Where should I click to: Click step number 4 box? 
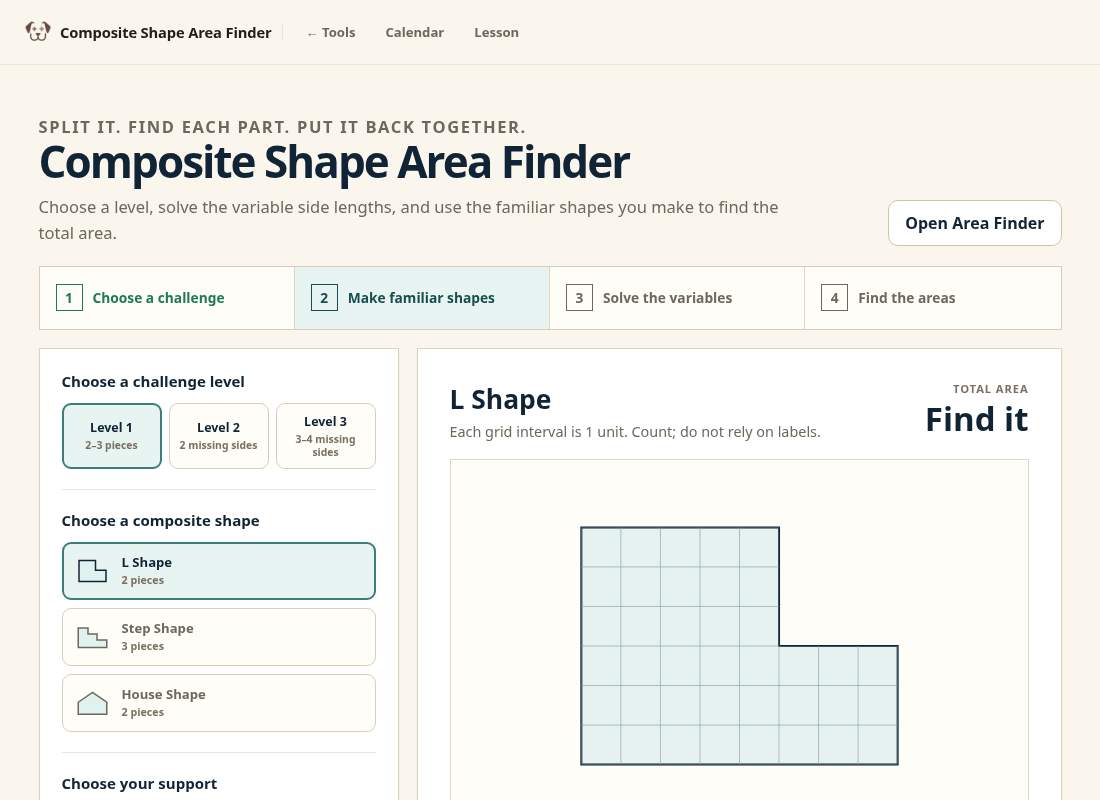click(x=834, y=298)
